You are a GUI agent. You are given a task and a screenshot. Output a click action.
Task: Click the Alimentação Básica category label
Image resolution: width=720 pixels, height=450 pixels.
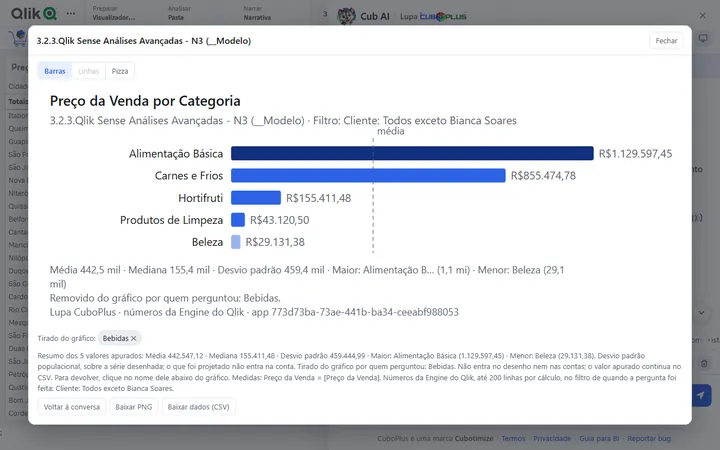pos(176,154)
